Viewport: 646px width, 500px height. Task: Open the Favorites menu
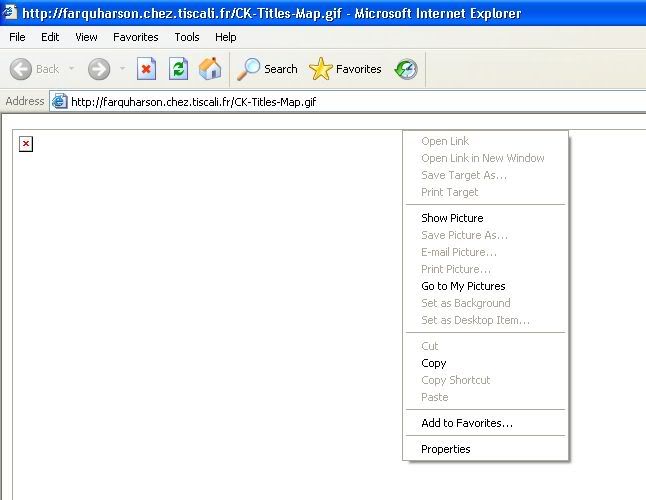coord(136,37)
